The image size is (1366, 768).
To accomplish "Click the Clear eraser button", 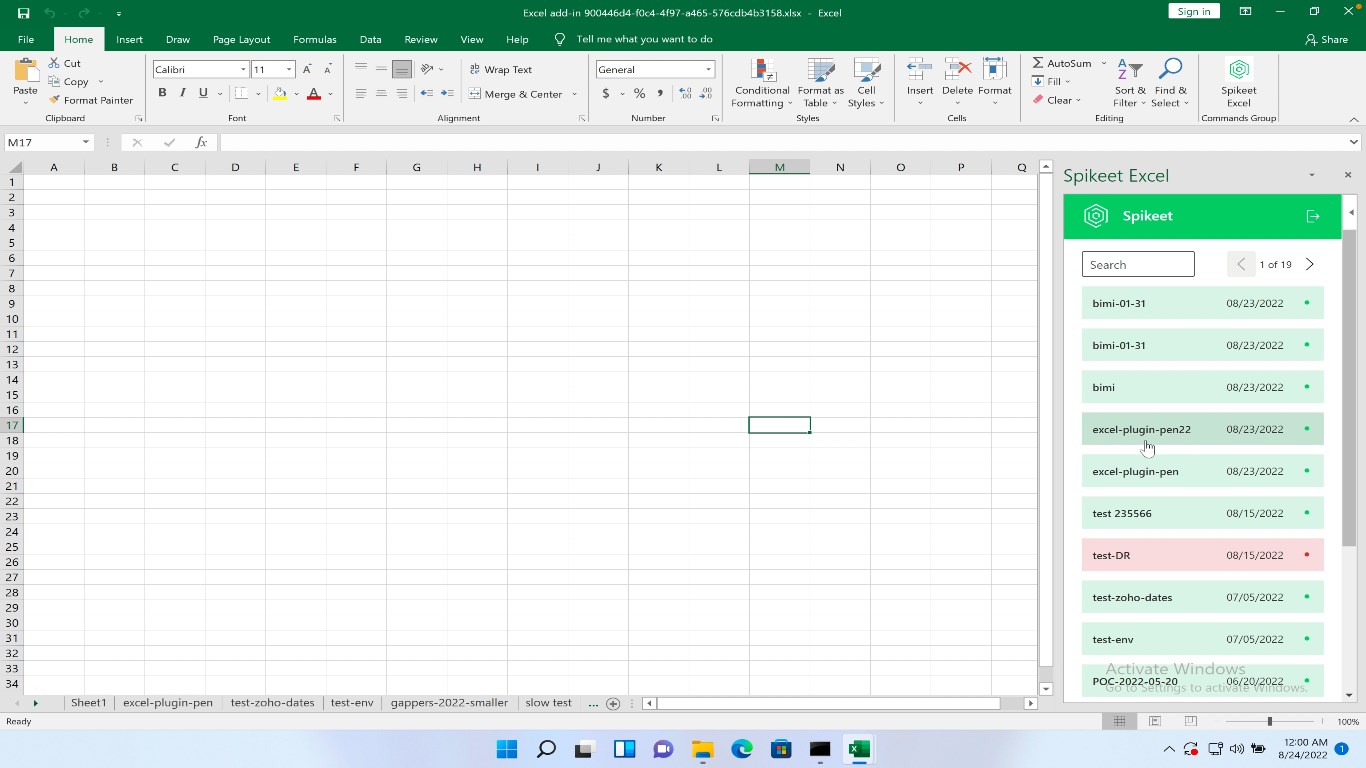I will tap(1052, 100).
